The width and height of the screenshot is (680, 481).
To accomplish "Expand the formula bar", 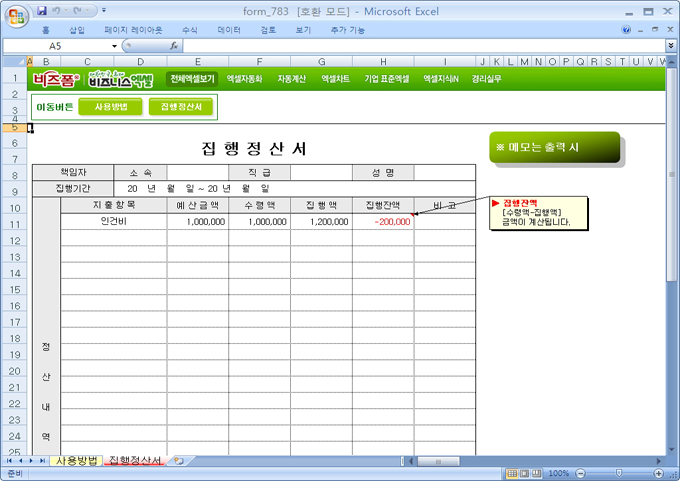I will (x=670, y=46).
